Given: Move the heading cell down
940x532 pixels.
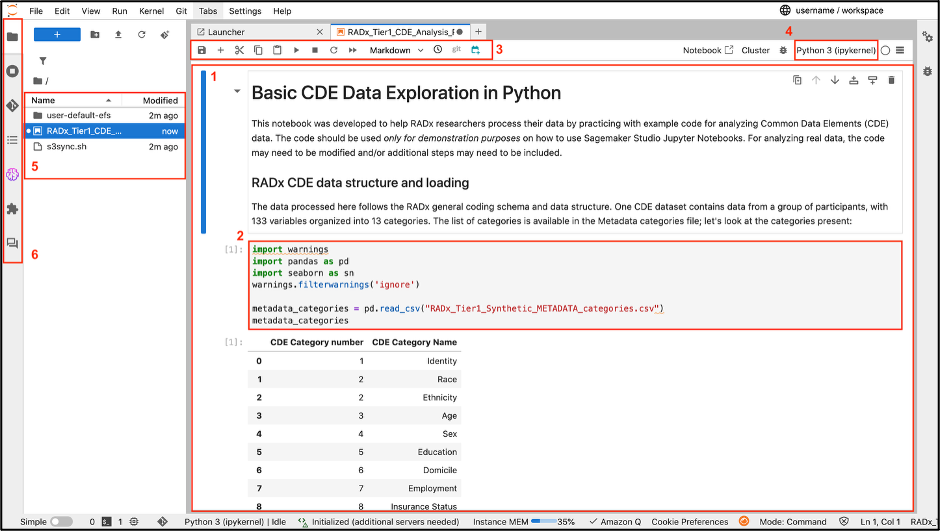Looking at the screenshot, I should 834,80.
